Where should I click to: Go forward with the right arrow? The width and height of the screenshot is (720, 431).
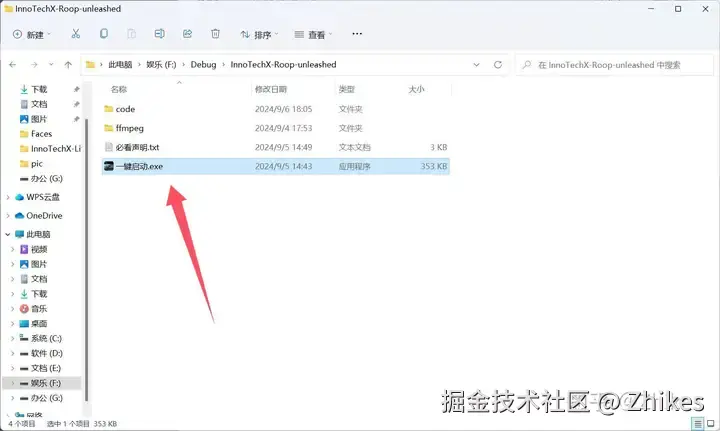tap(34, 65)
